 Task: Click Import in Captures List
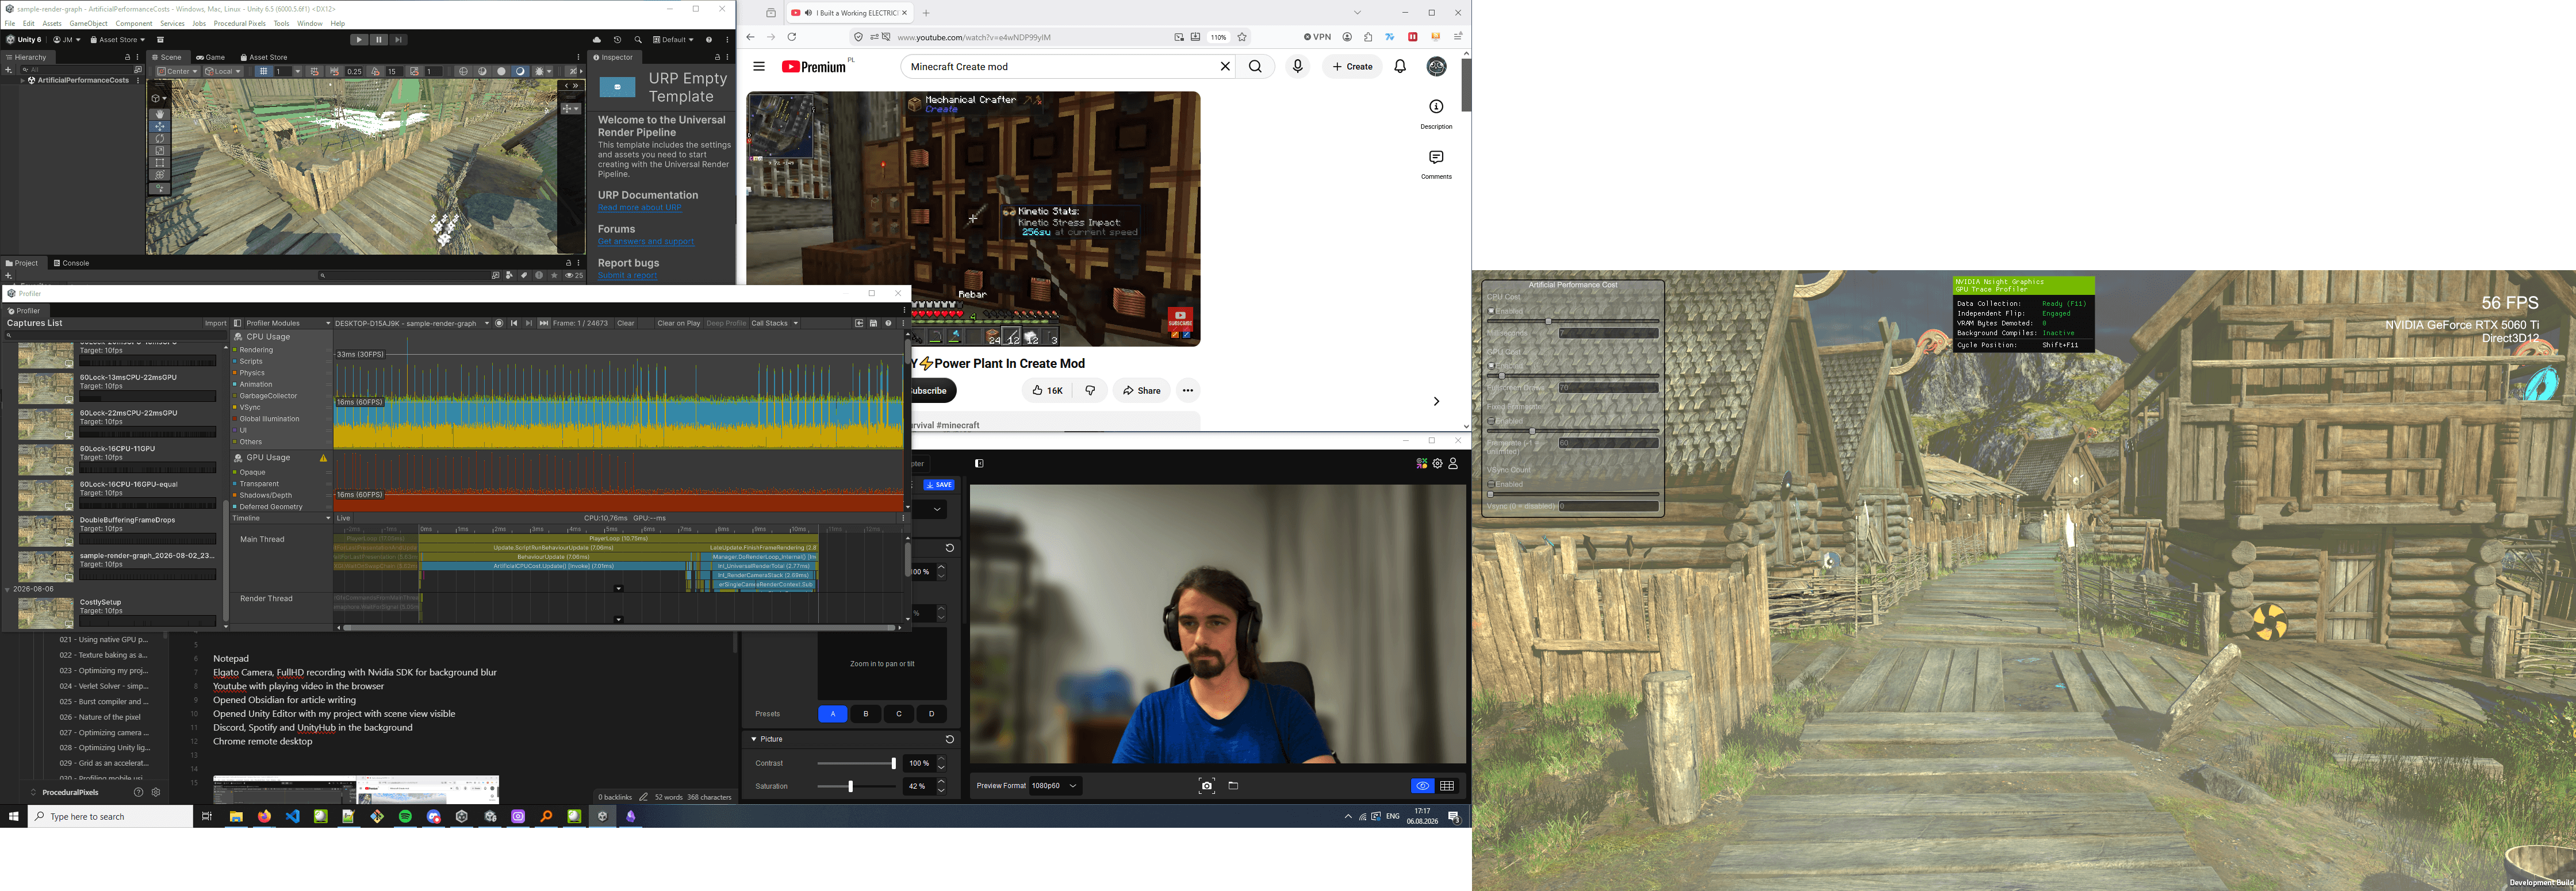(215, 323)
